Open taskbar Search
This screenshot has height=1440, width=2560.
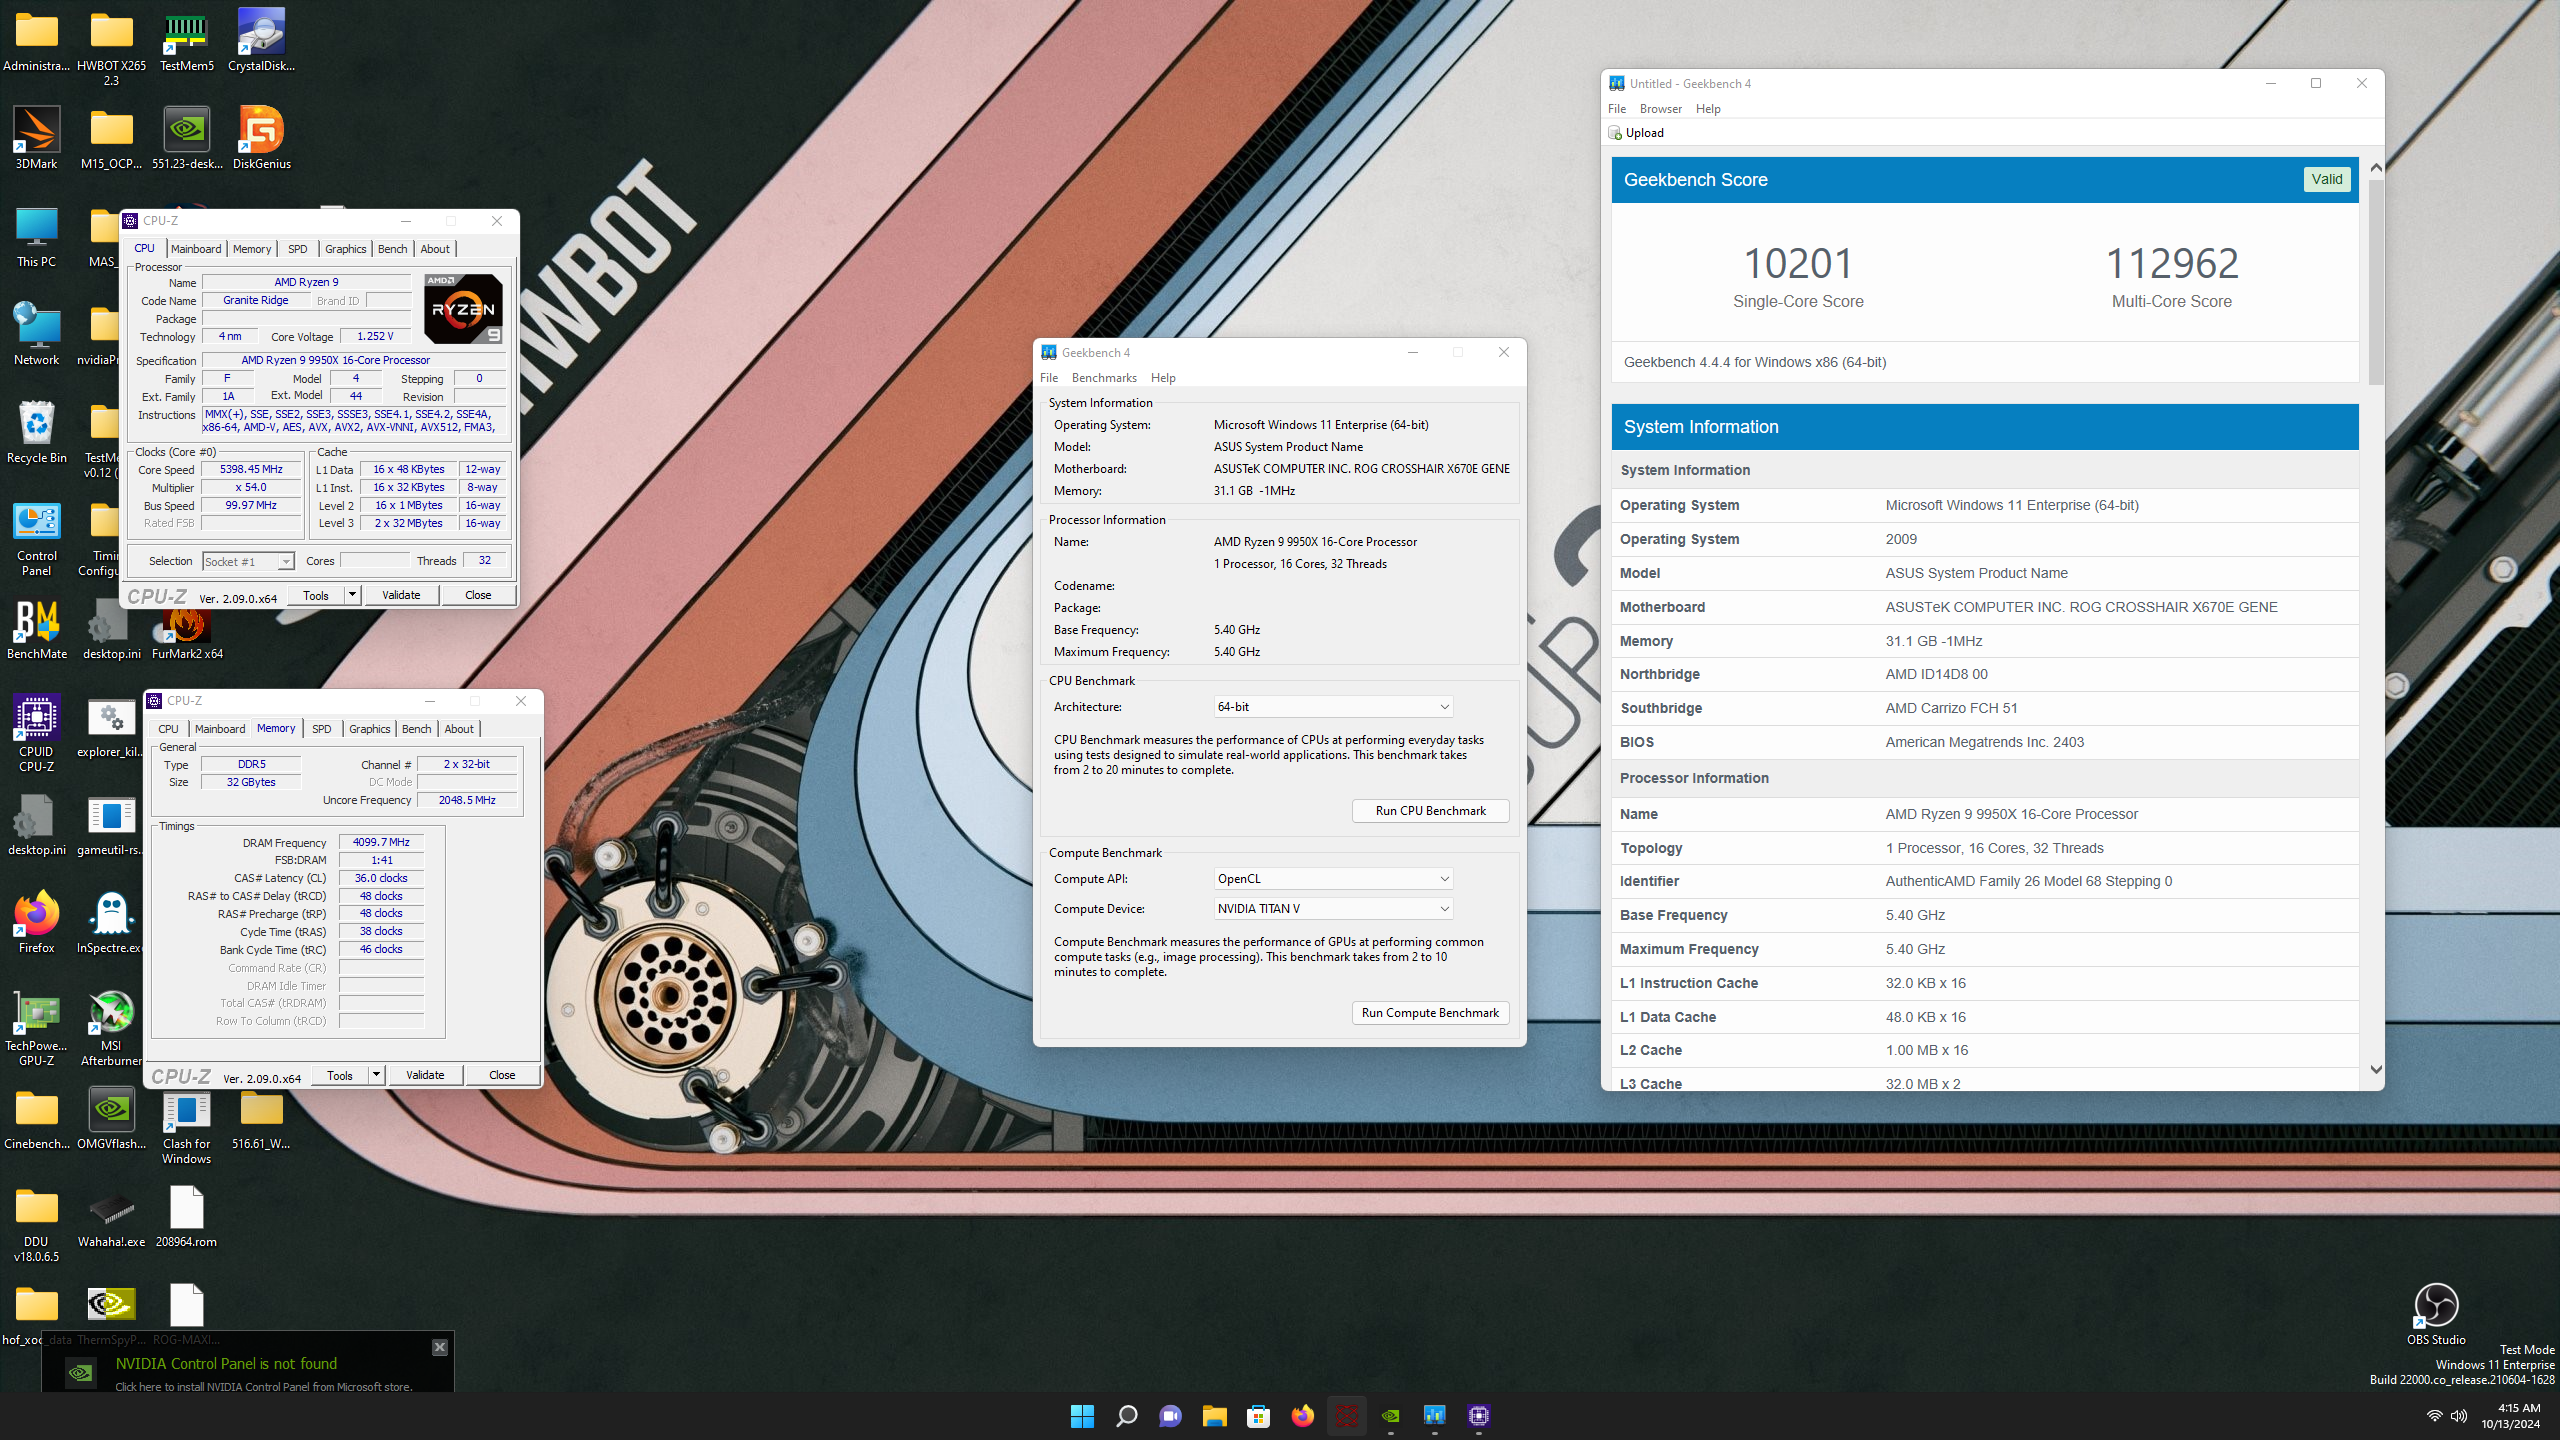click(x=1126, y=1416)
